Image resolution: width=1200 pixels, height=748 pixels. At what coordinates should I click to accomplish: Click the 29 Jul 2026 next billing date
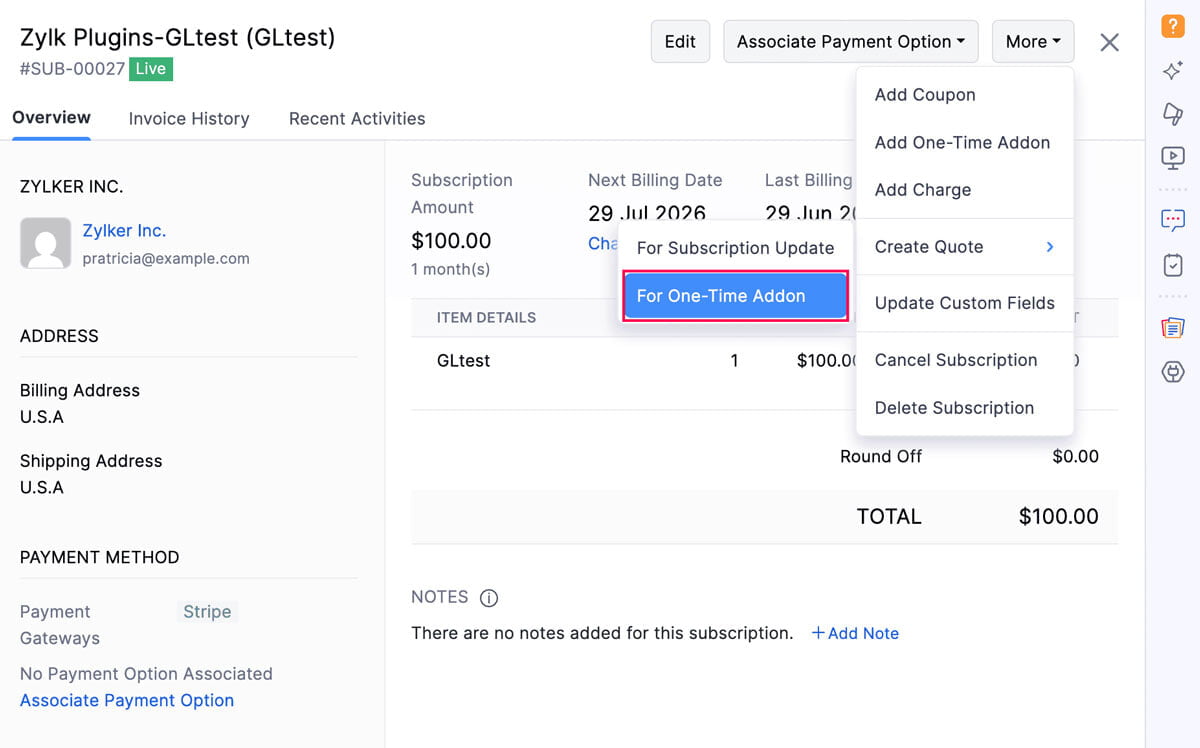[646, 213]
